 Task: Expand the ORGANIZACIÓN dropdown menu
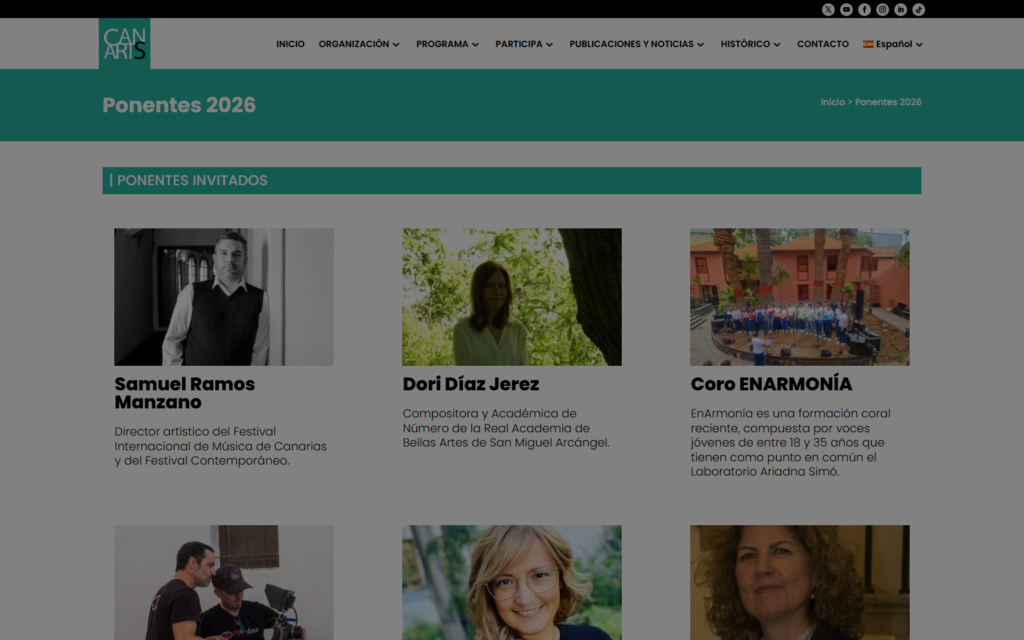[x=359, y=44]
